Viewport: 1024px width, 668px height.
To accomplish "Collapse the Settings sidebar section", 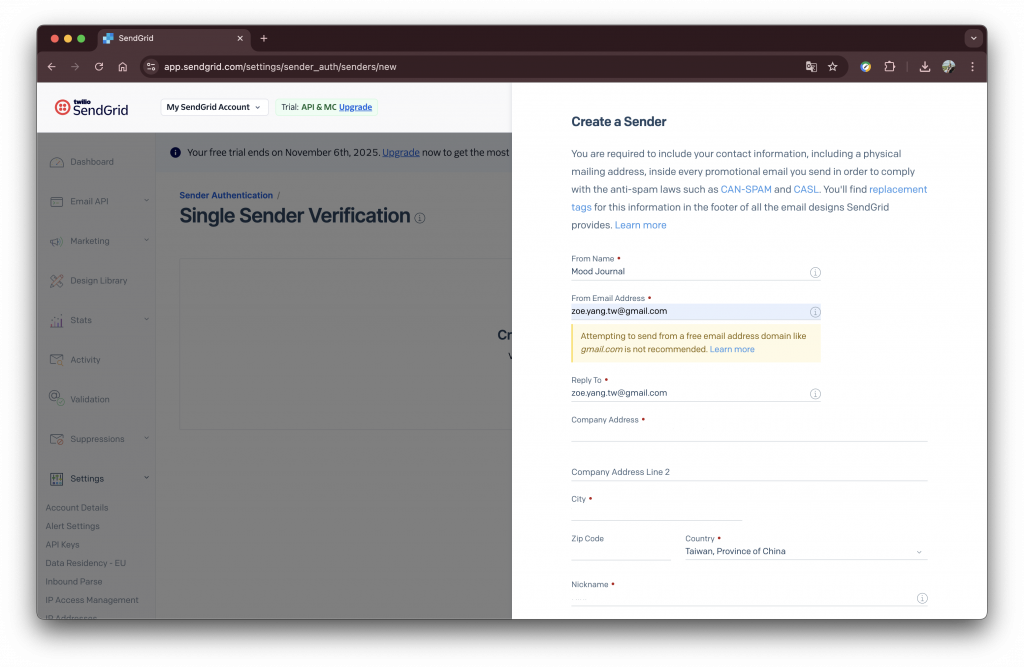I will 146,478.
